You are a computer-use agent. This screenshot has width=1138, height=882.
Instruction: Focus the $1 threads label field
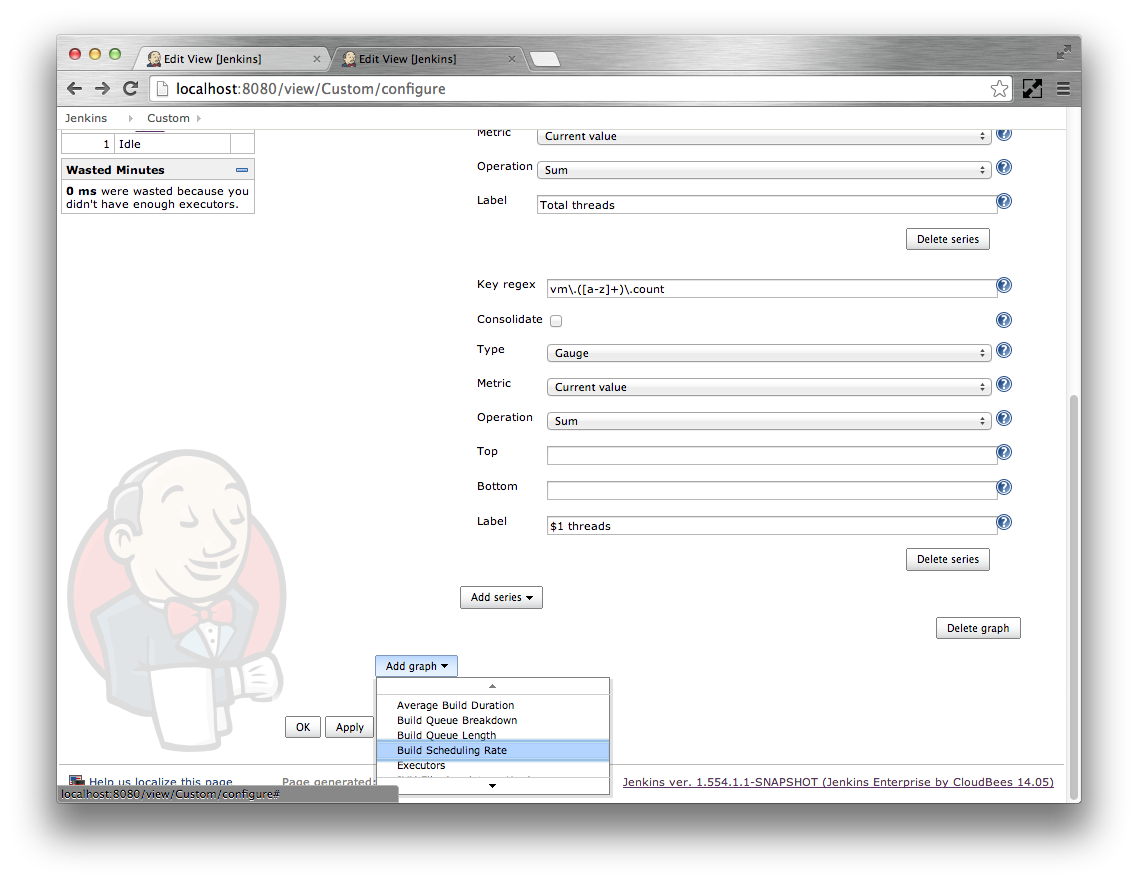771,526
